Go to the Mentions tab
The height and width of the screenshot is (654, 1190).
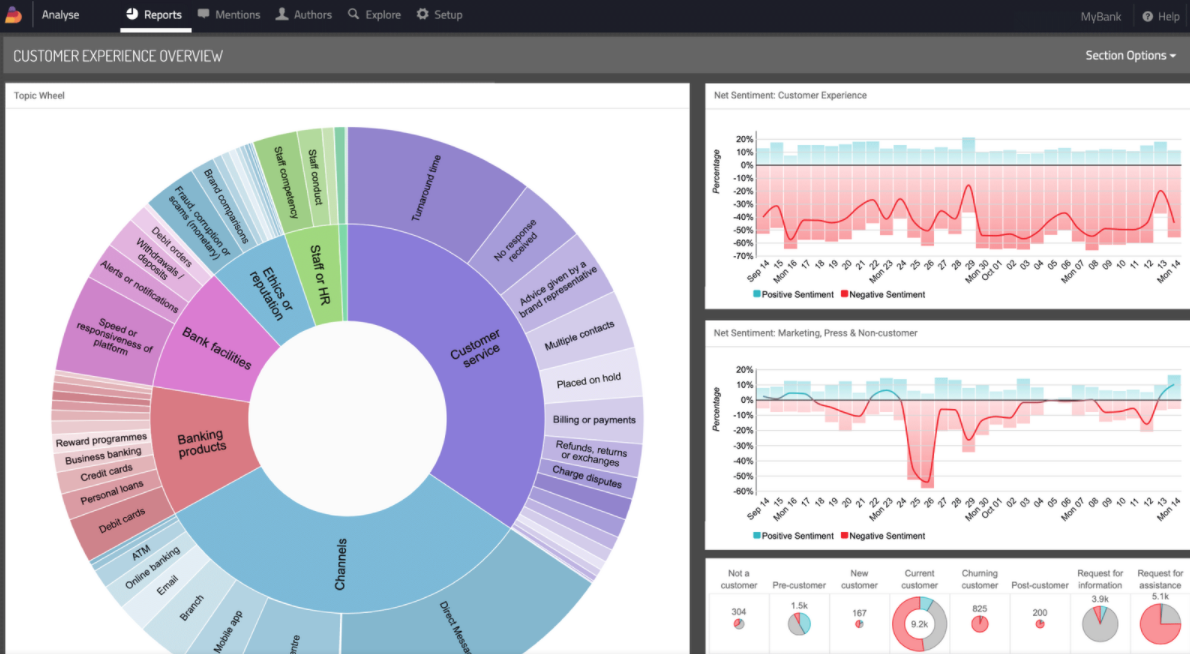pyautogui.click(x=228, y=14)
